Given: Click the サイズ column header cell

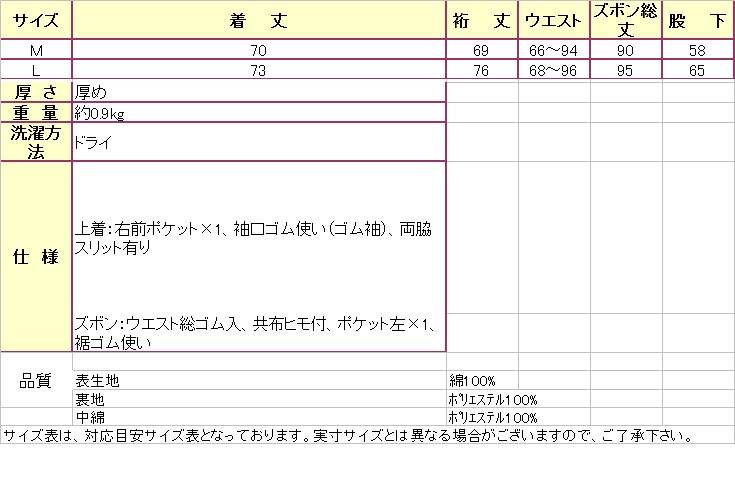Looking at the screenshot, I should coord(36,20).
